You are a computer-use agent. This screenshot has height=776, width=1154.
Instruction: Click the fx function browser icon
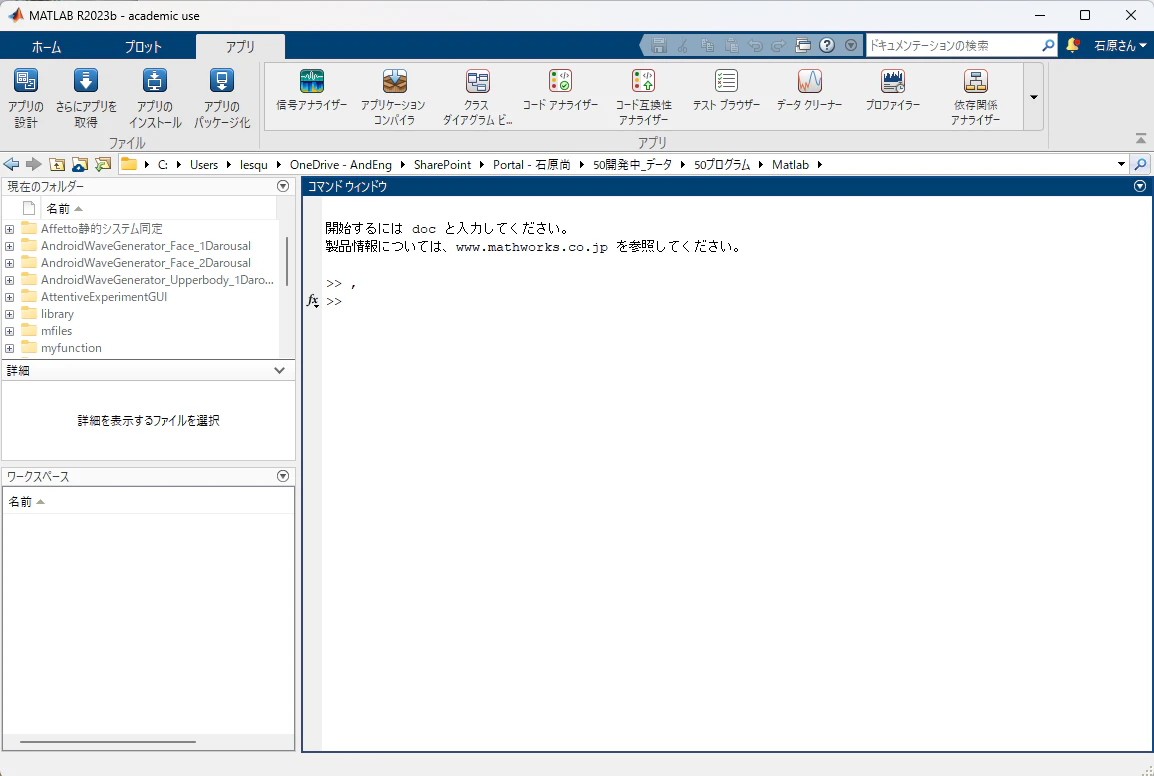[x=313, y=300]
